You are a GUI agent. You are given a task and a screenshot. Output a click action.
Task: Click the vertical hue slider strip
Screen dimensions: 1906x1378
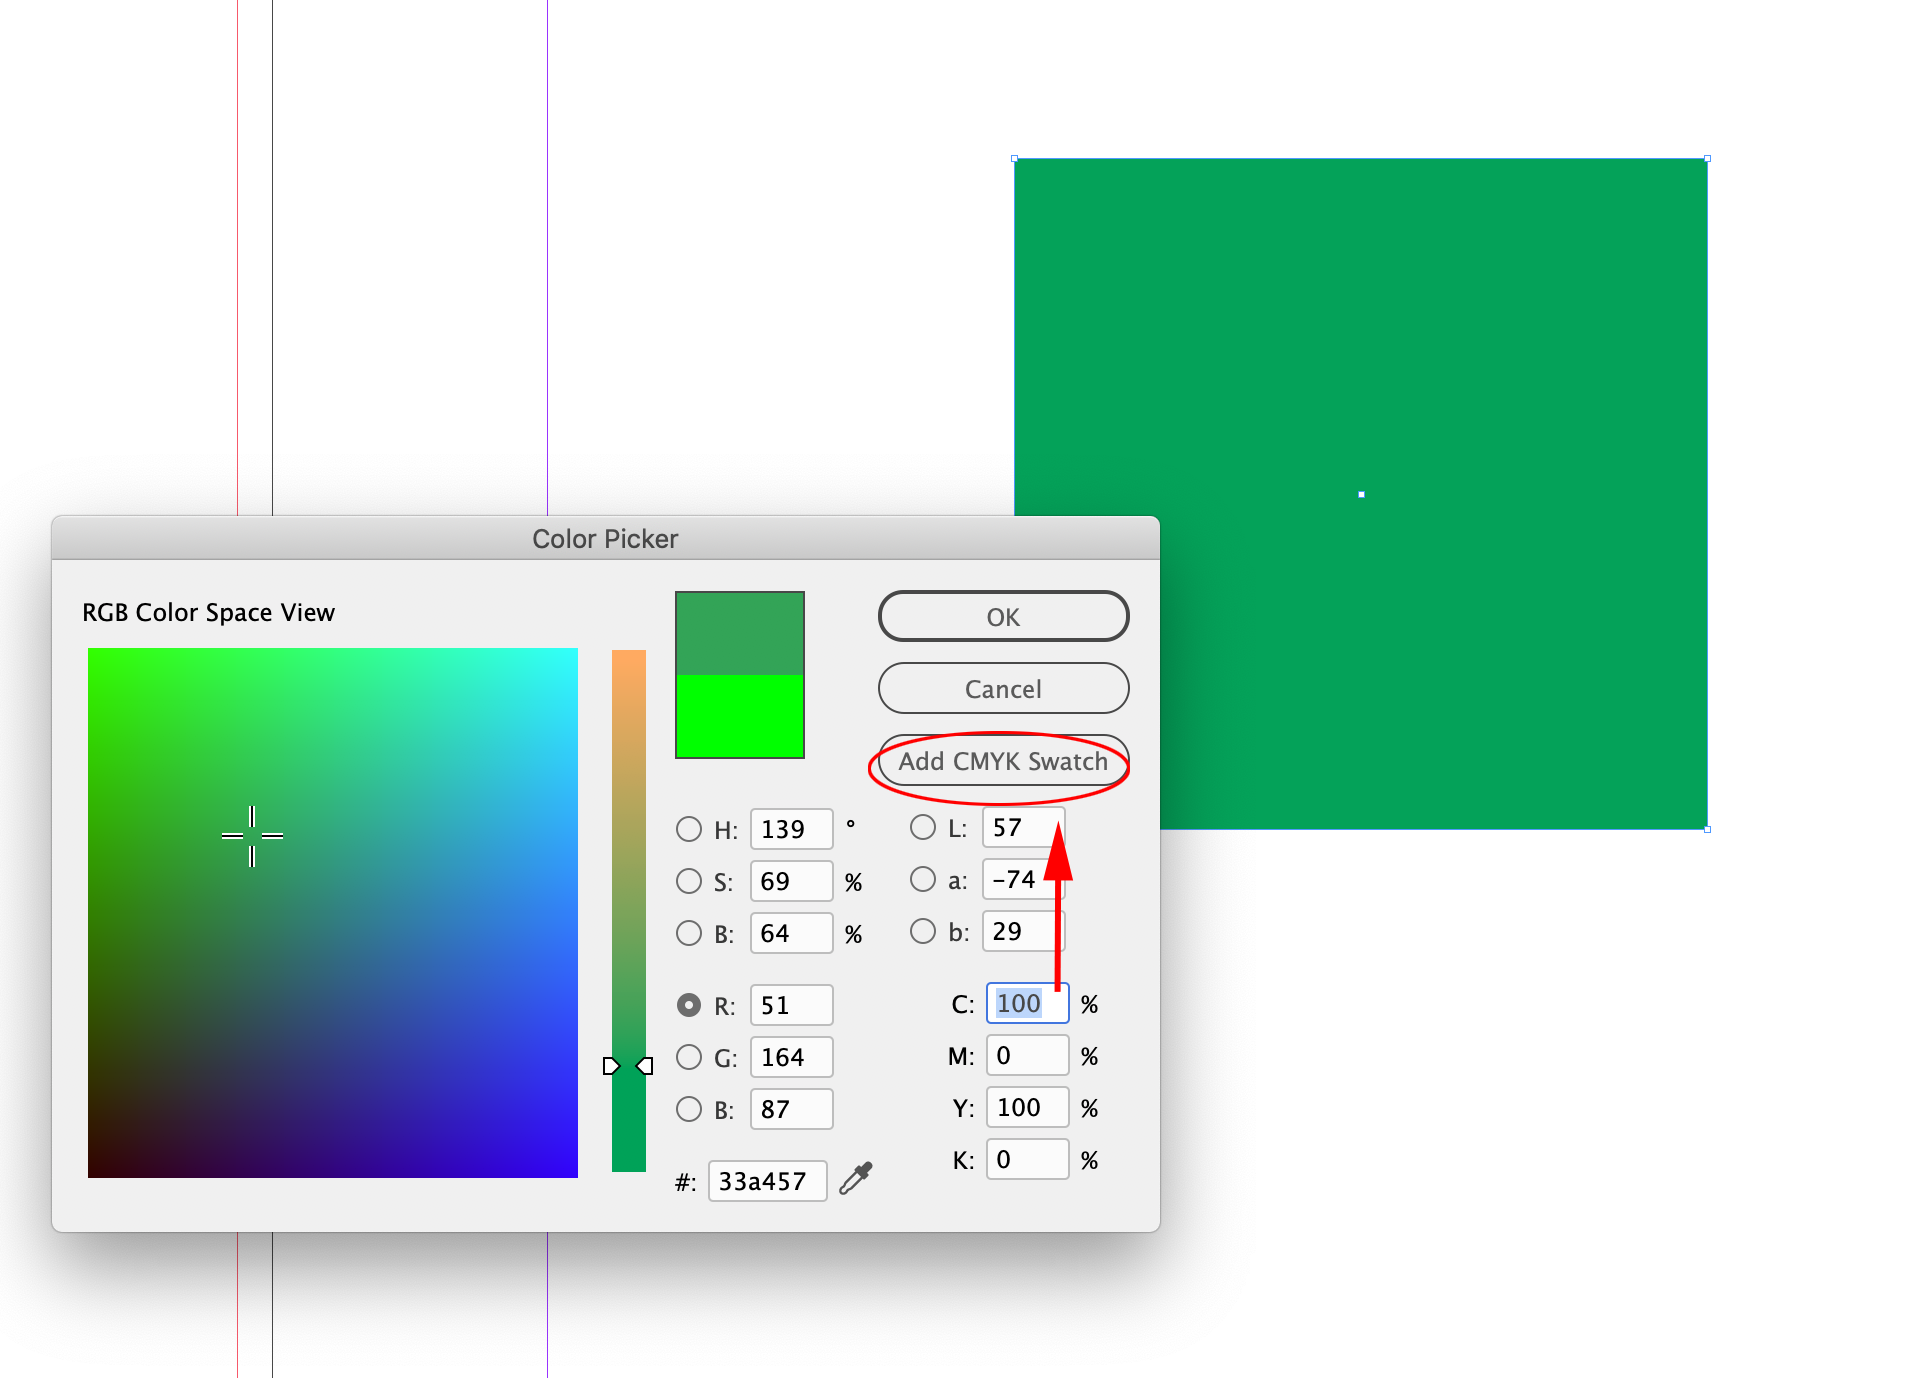coord(628,910)
